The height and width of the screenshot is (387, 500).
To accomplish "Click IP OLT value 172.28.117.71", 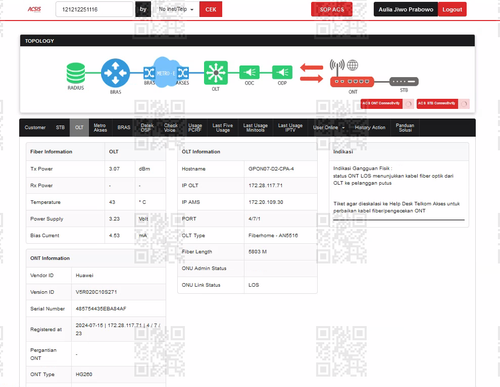I will coord(265,186).
